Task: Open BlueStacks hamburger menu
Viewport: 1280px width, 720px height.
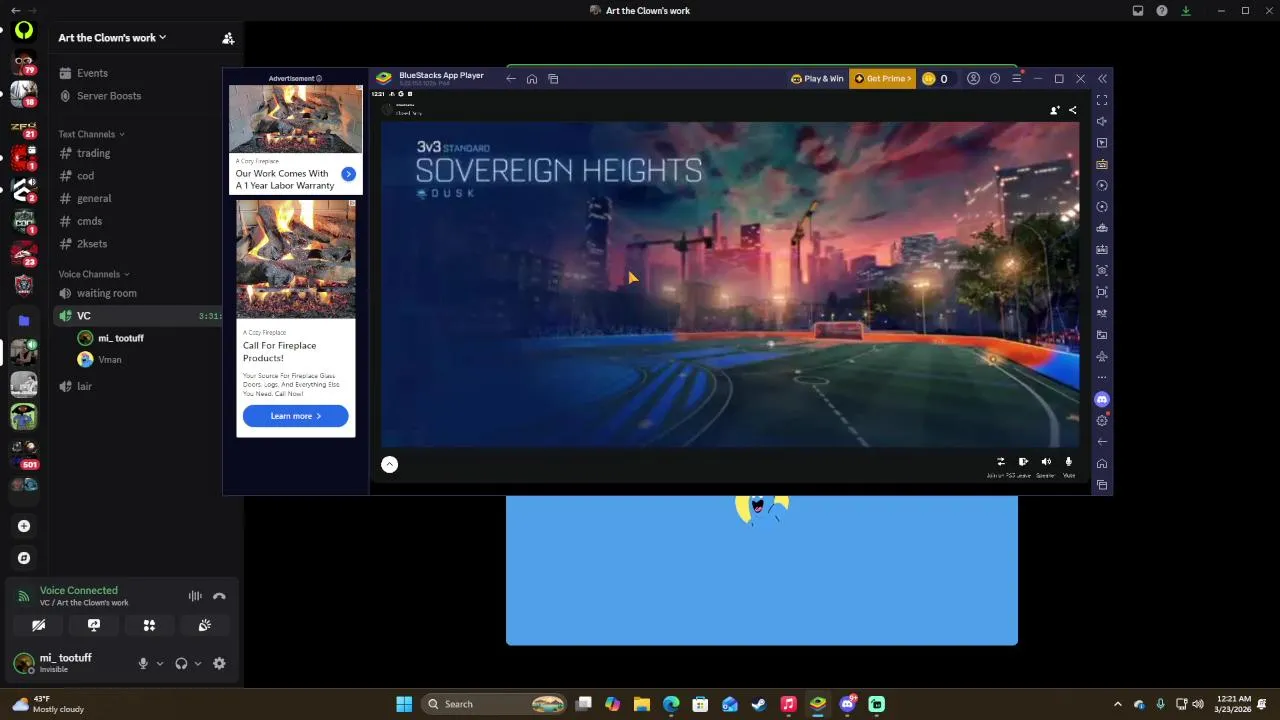Action: 1016,79
